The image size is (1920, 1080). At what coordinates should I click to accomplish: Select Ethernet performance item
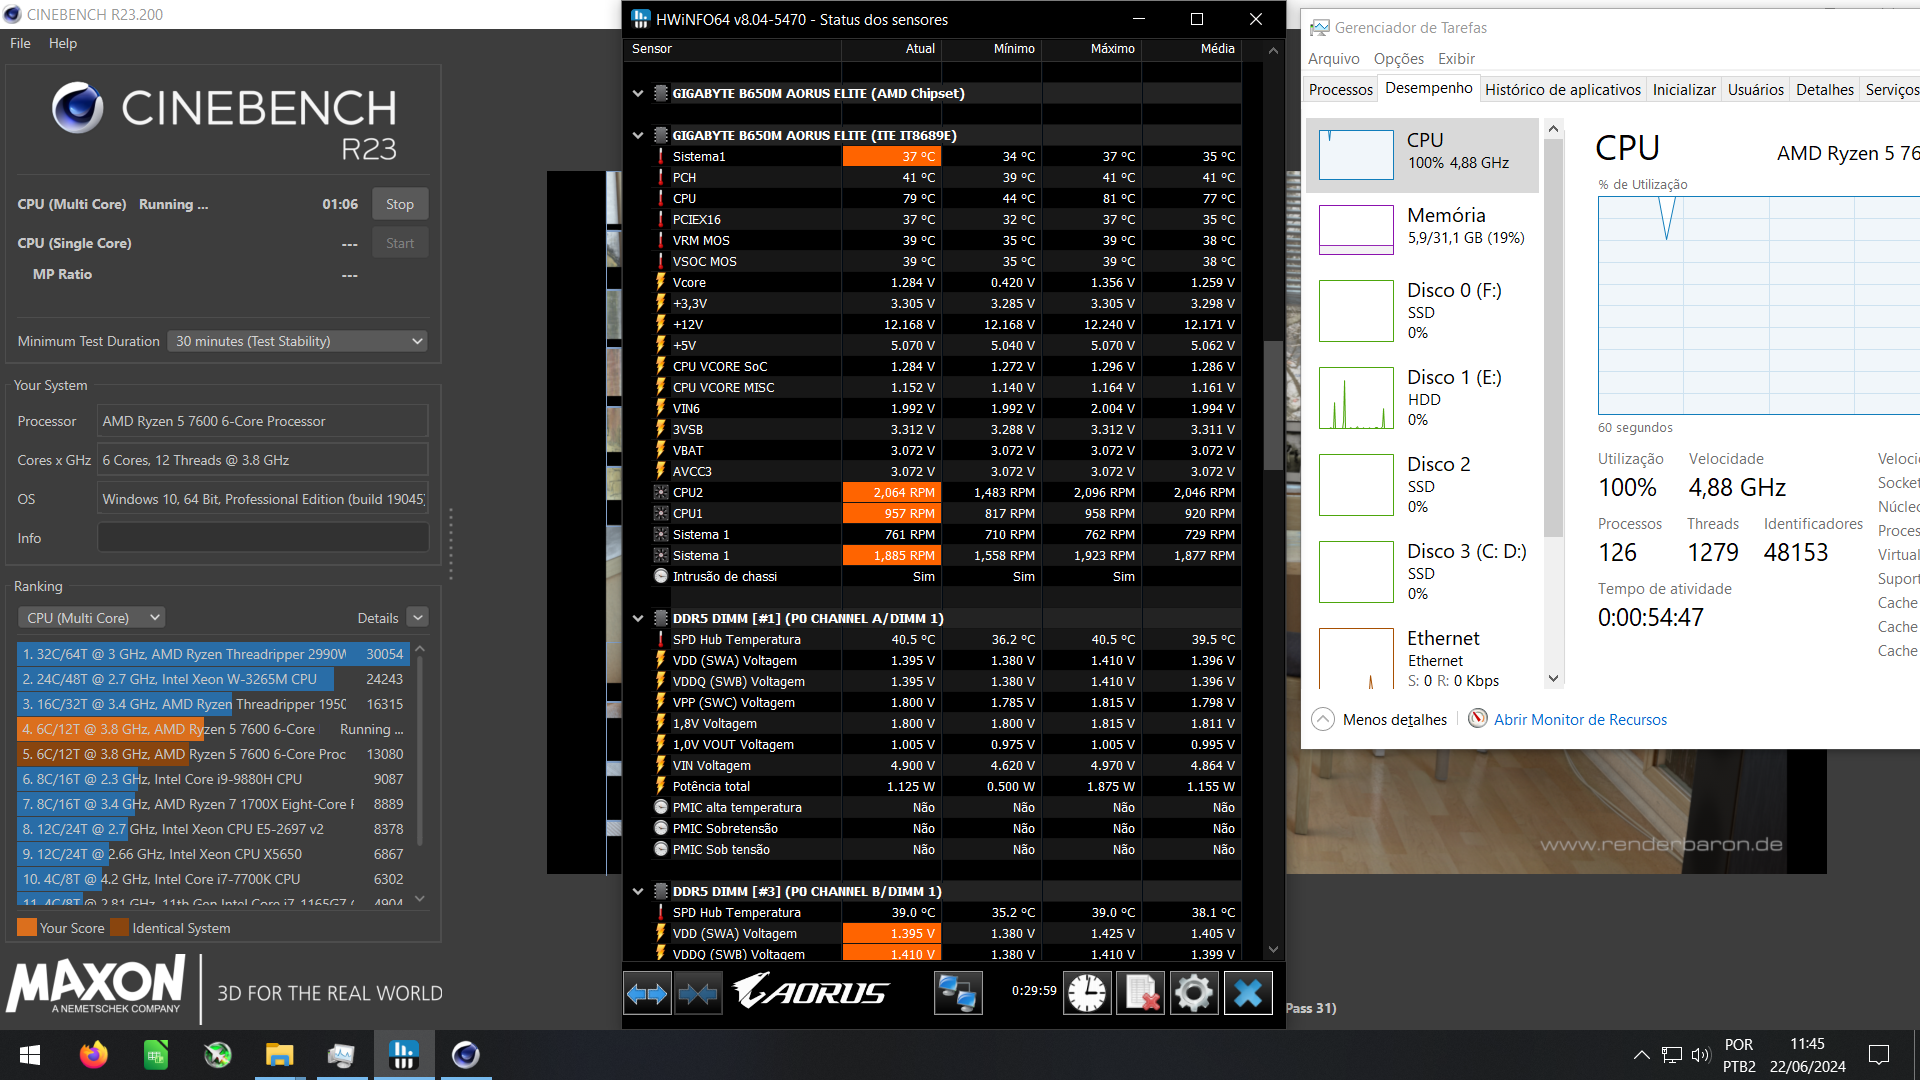point(1423,658)
